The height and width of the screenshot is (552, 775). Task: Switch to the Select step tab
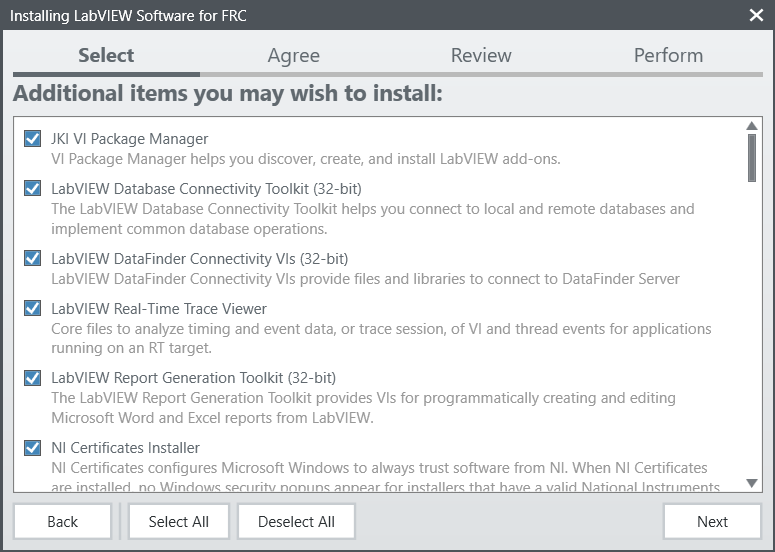[106, 56]
